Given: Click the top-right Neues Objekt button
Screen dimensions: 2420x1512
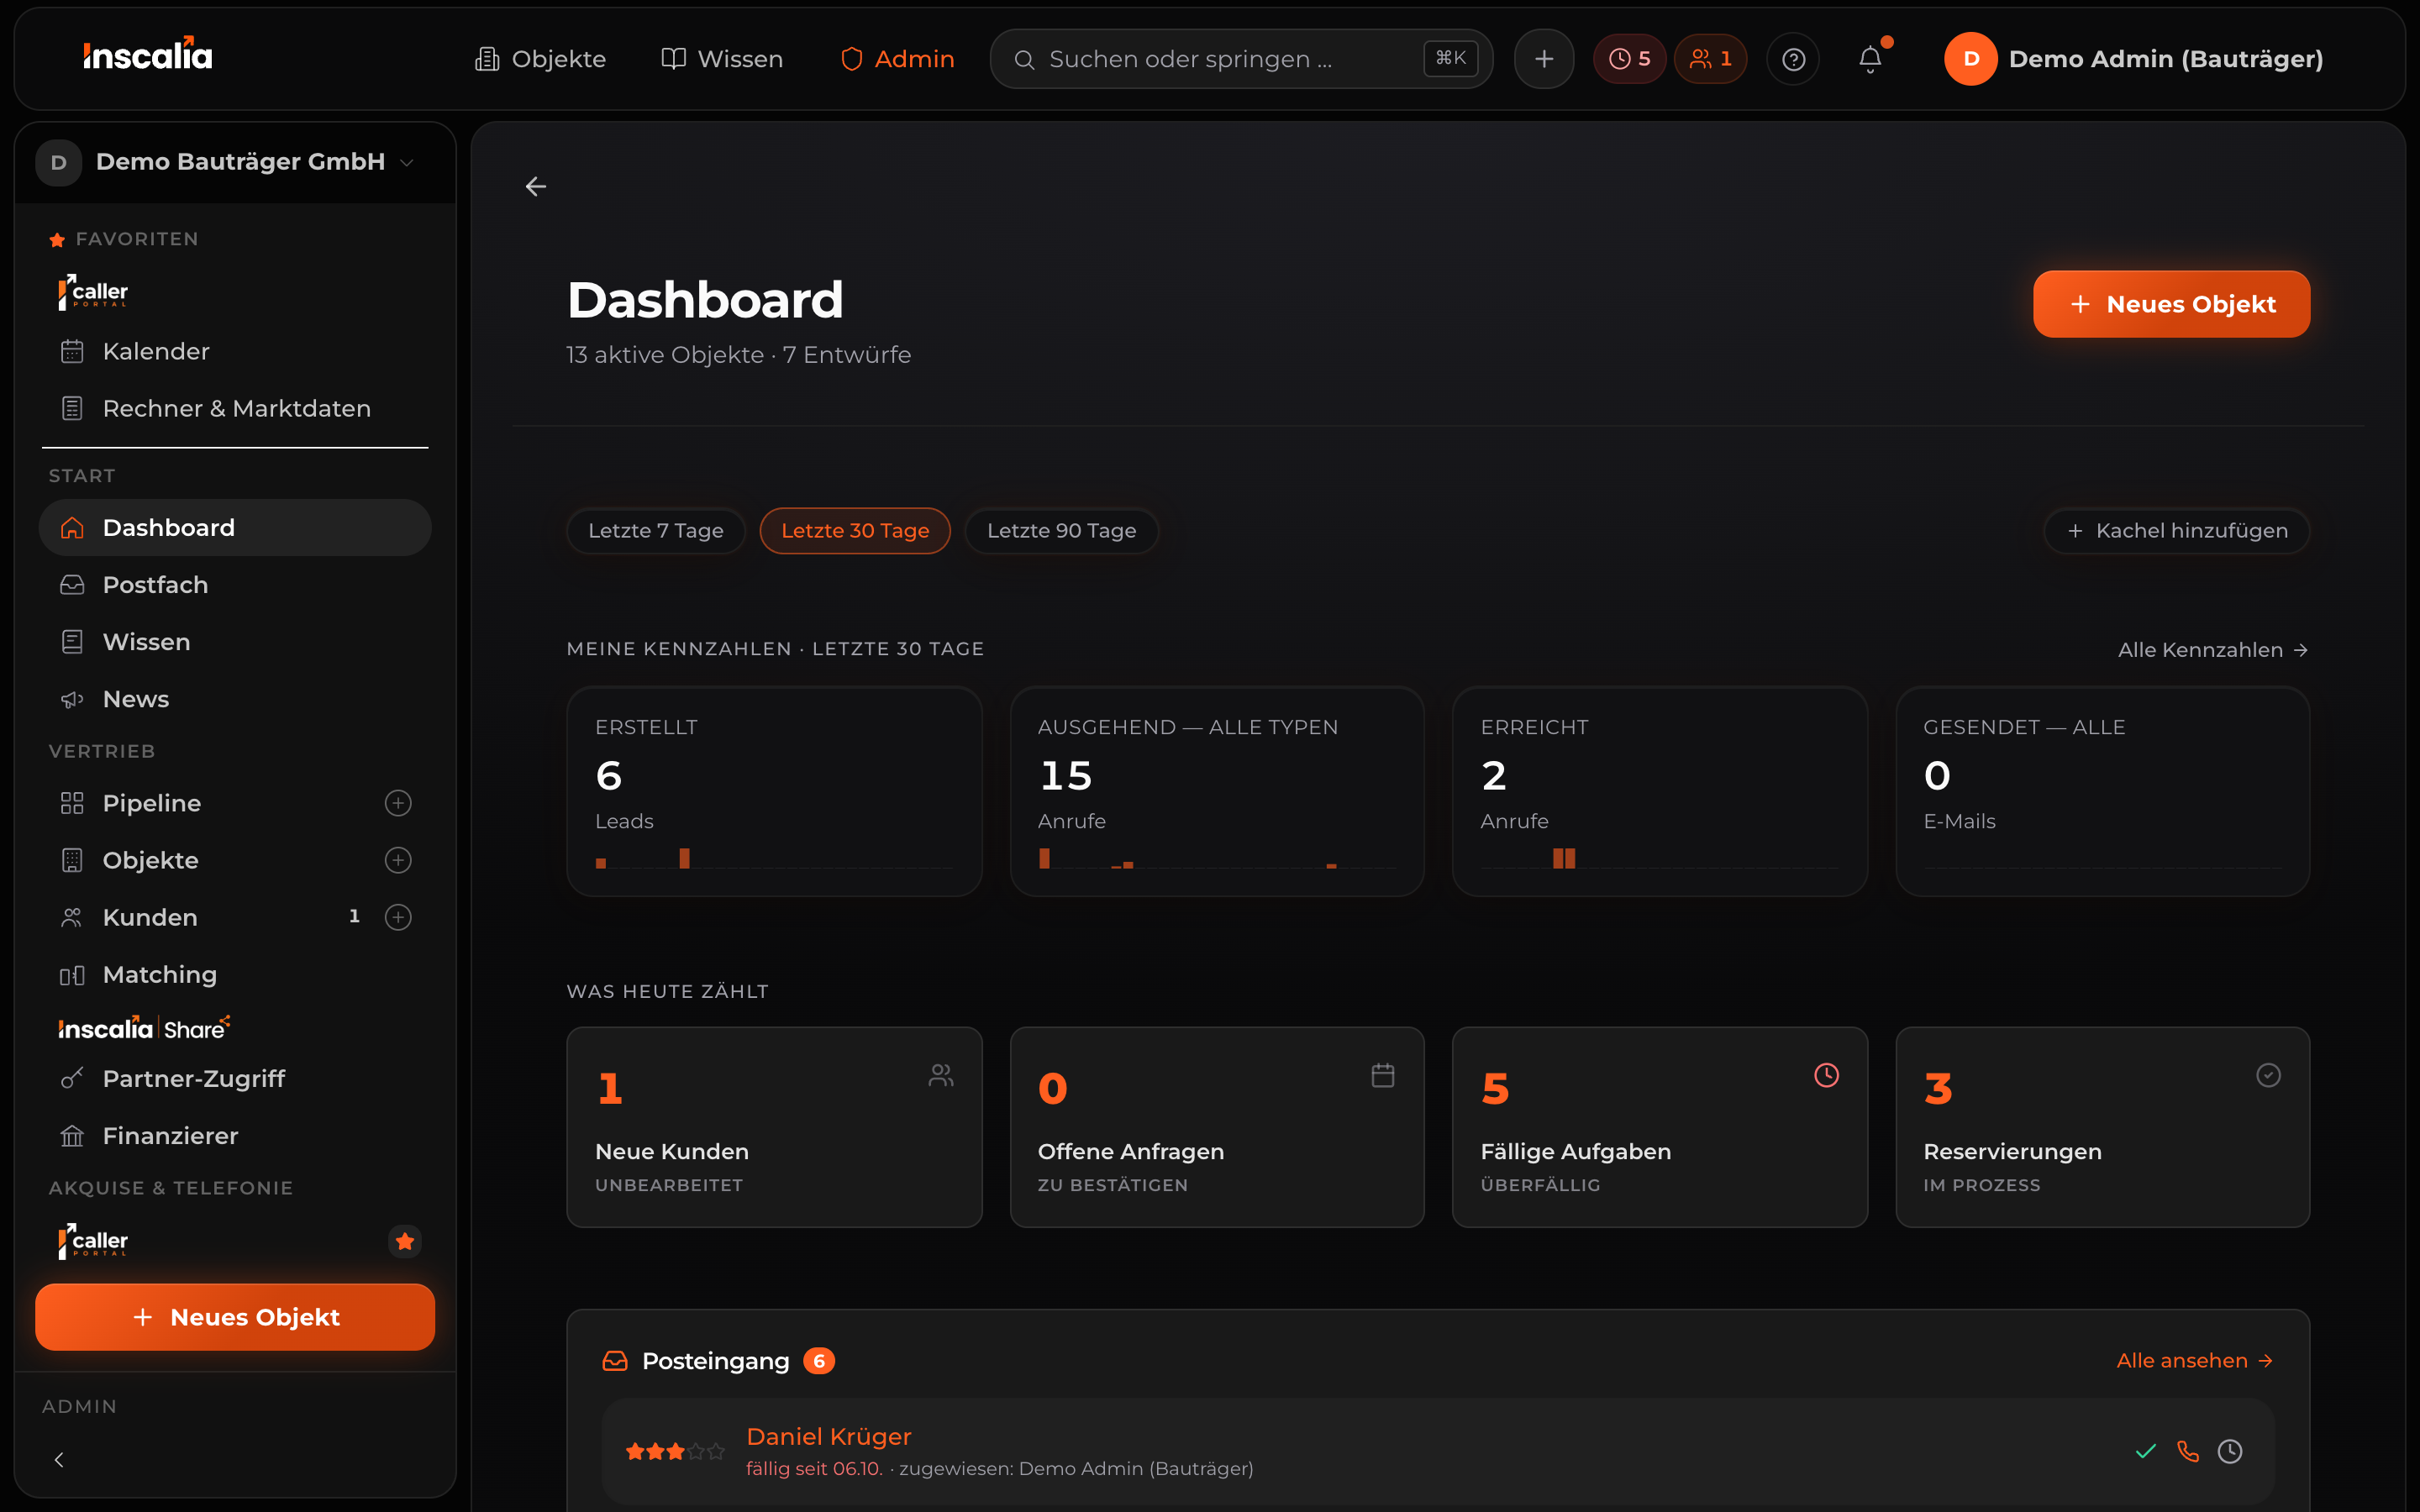Looking at the screenshot, I should [x=2171, y=304].
